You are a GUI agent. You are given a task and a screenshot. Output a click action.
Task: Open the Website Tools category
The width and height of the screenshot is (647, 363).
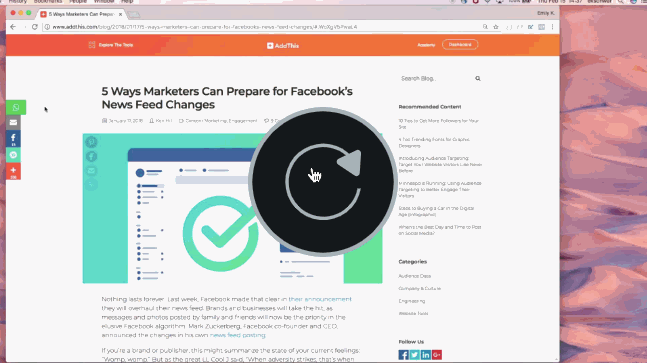(413, 314)
